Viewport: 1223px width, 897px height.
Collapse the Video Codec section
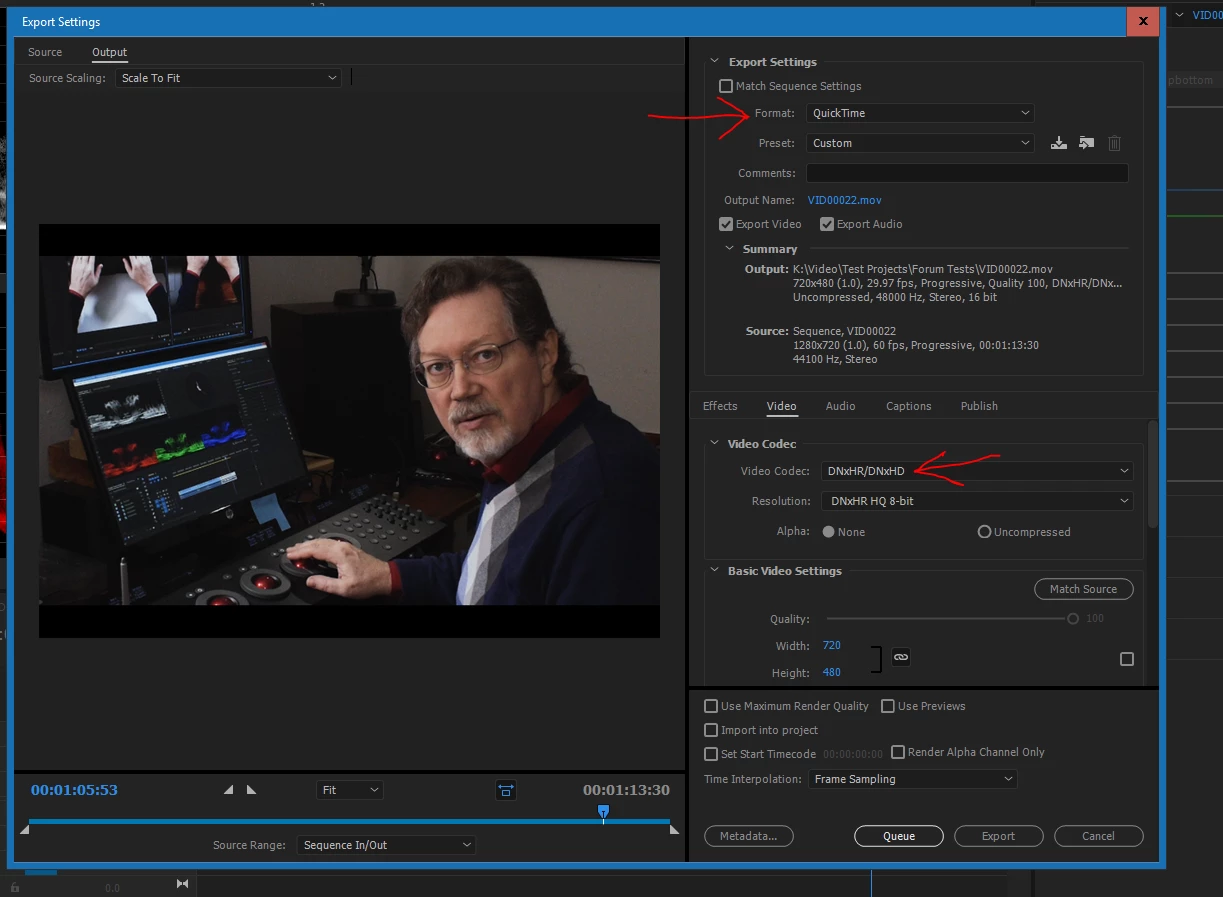714,444
